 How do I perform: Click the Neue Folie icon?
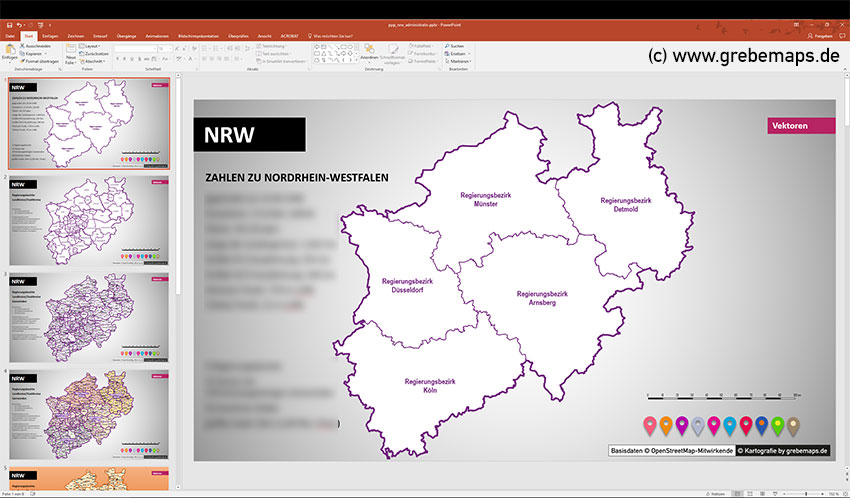71,52
